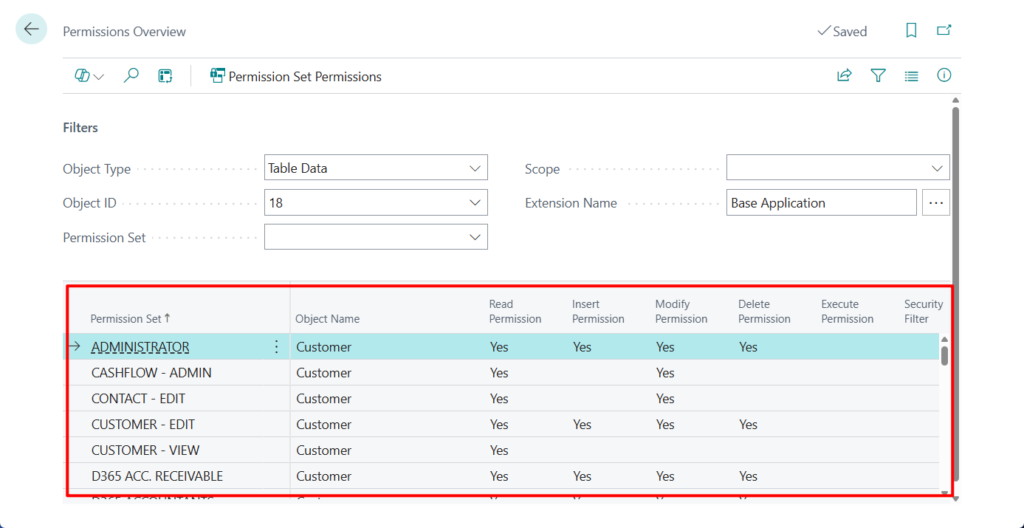The height and width of the screenshot is (528, 1024).
Task: Click the search magnifier icon
Action: pyautogui.click(x=131, y=76)
